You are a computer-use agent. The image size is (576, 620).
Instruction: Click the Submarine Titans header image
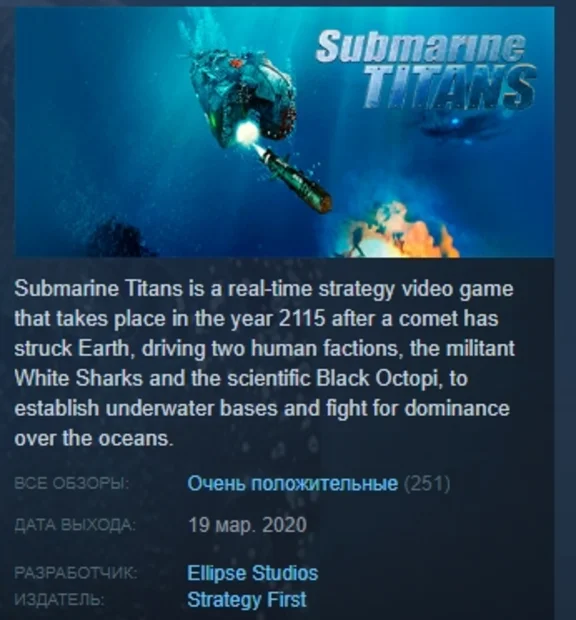[284, 131]
